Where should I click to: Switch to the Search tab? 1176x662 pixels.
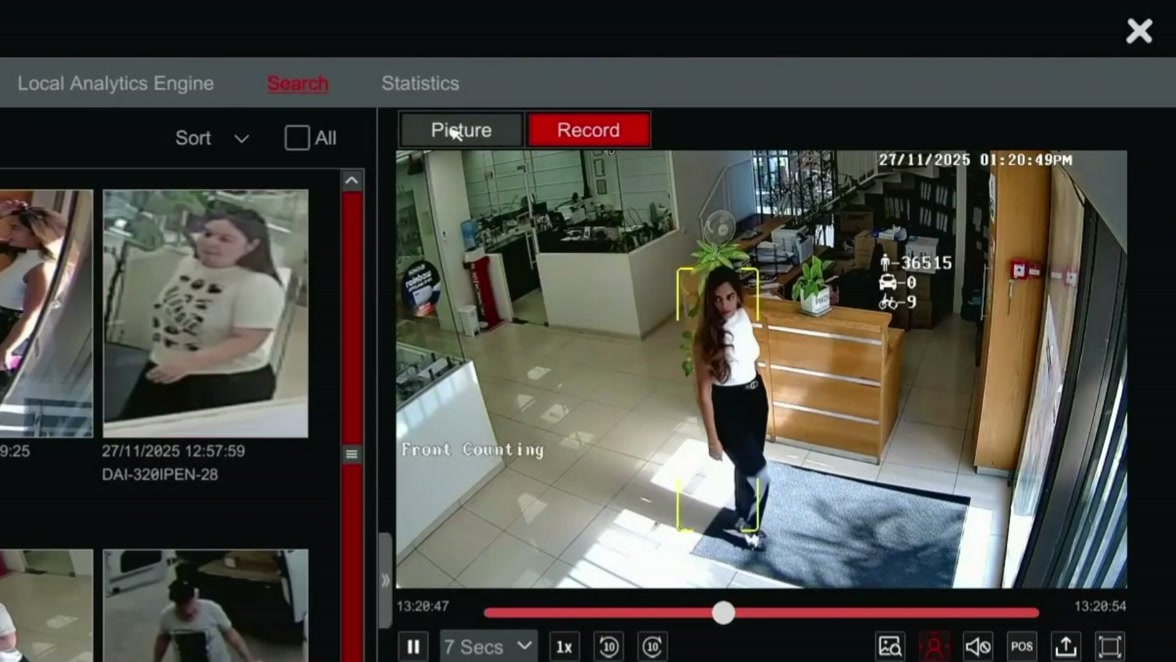click(298, 83)
